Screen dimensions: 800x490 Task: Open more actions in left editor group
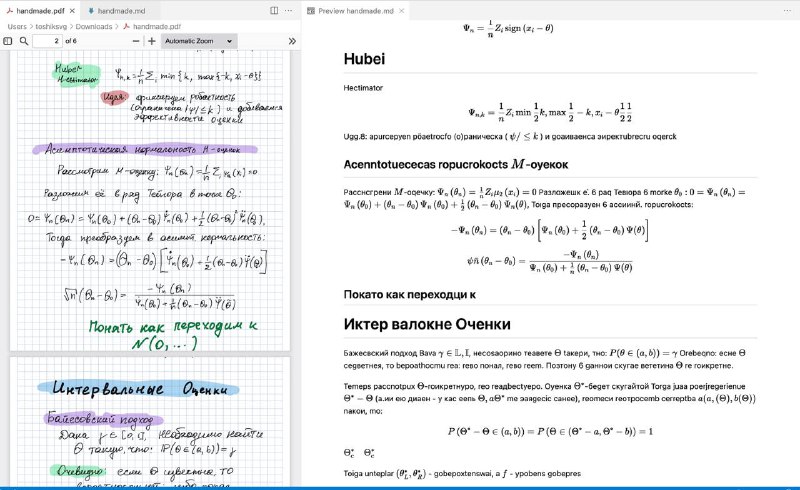tap(288, 11)
